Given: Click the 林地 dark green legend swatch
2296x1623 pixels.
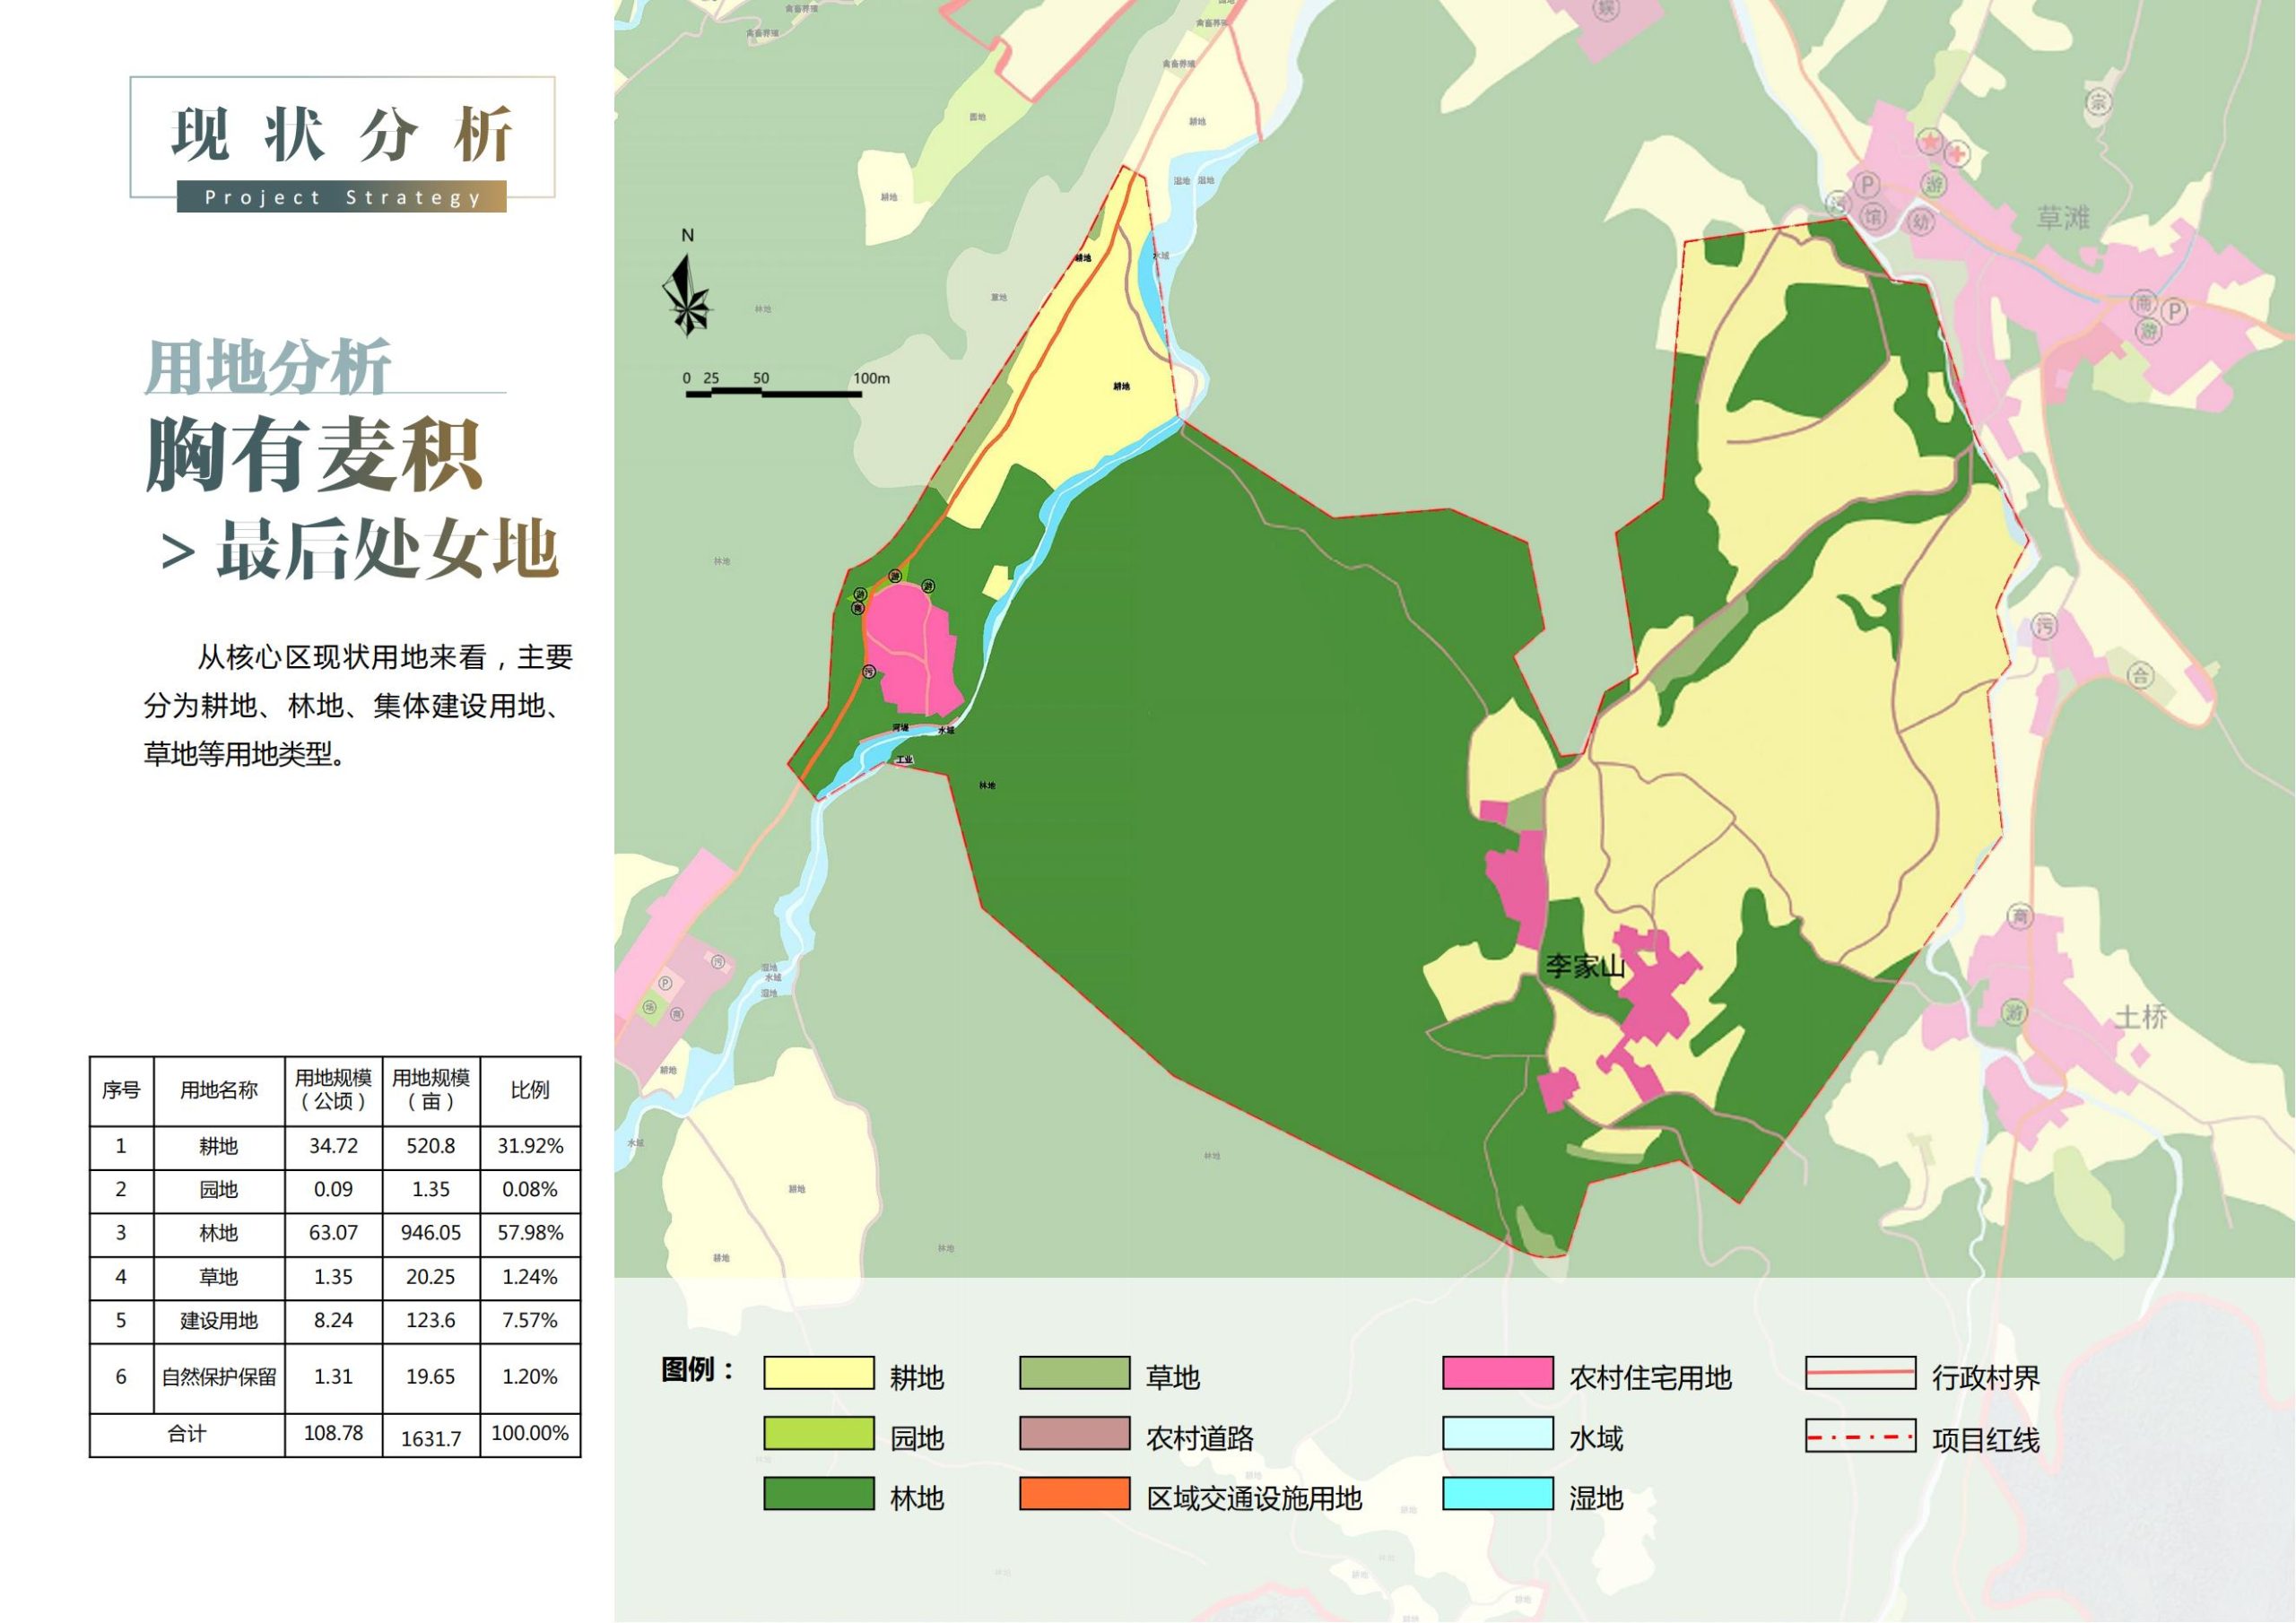Looking at the screenshot, I should (x=818, y=1493).
